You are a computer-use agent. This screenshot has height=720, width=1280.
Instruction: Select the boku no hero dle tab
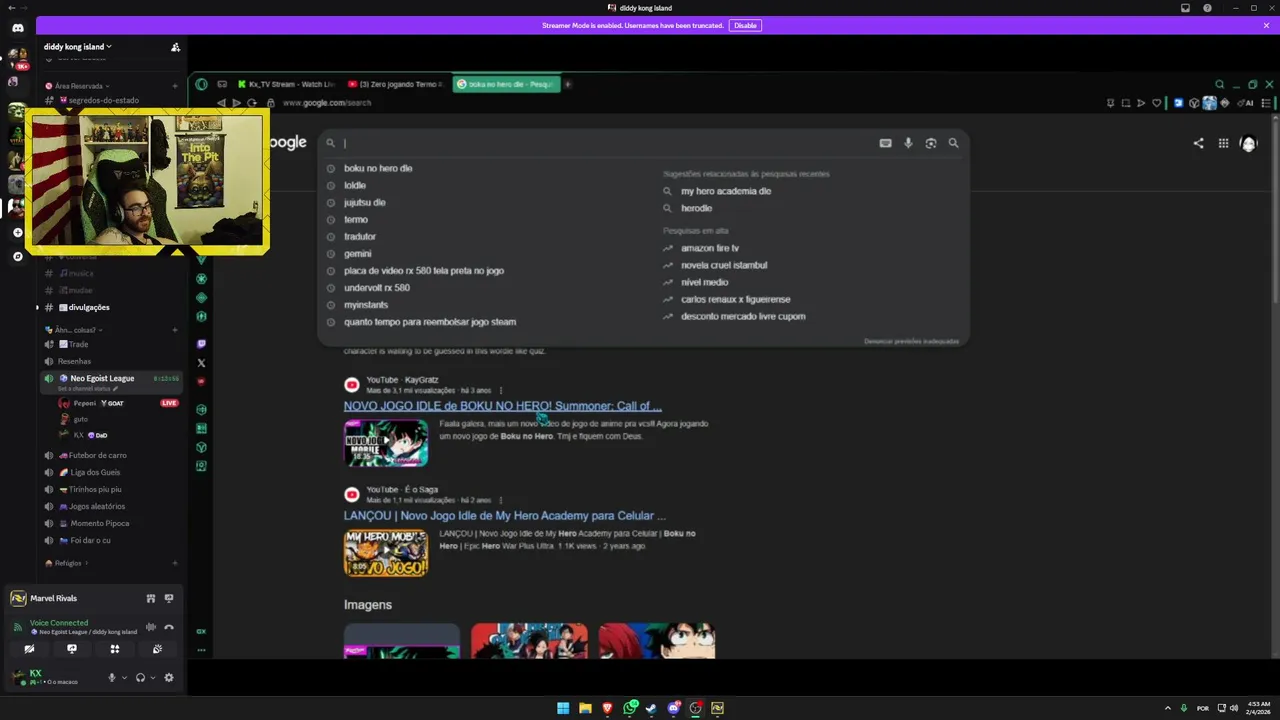[x=506, y=84]
